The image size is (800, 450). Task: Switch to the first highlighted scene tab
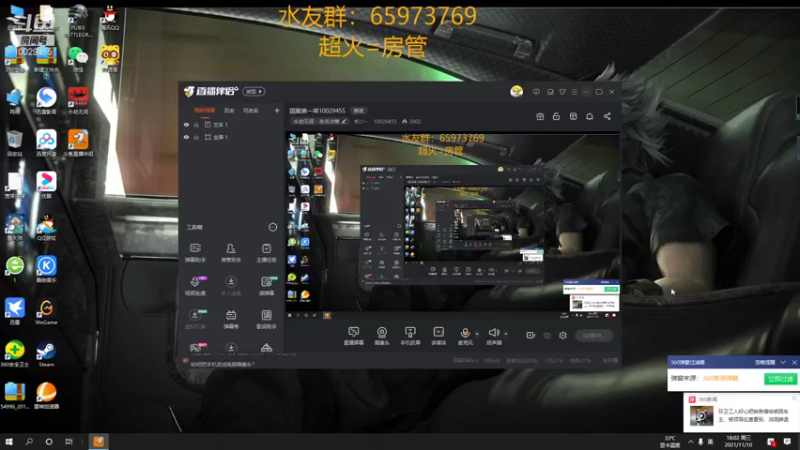(204, 110)
